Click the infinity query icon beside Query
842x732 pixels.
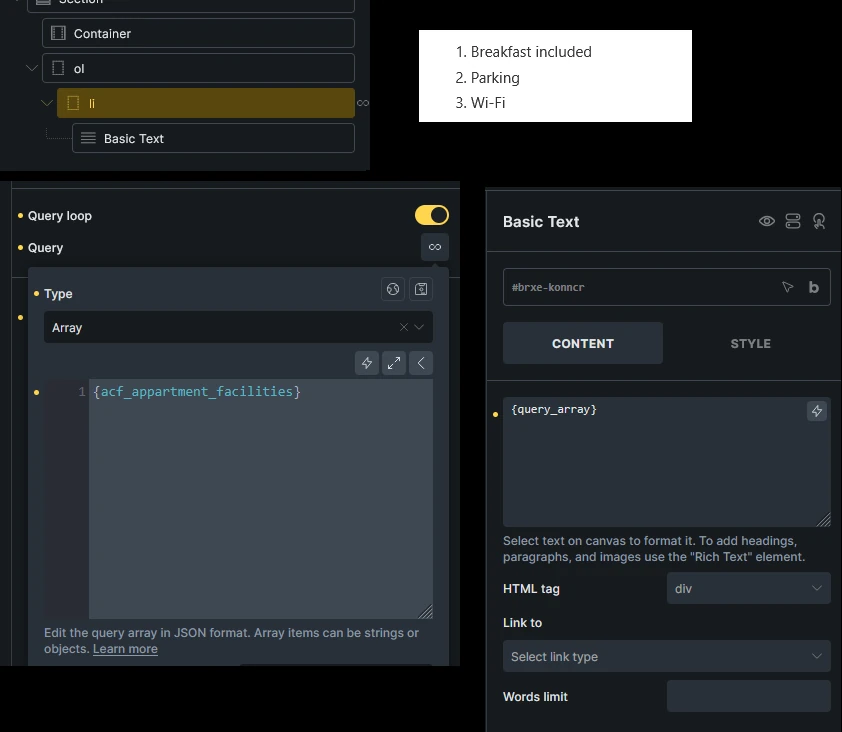435,247
